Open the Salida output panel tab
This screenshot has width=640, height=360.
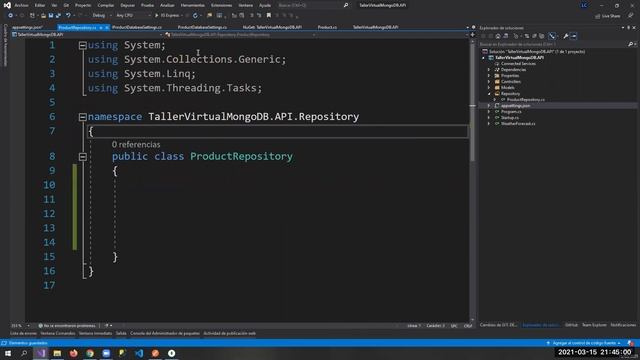coord(121,333)
